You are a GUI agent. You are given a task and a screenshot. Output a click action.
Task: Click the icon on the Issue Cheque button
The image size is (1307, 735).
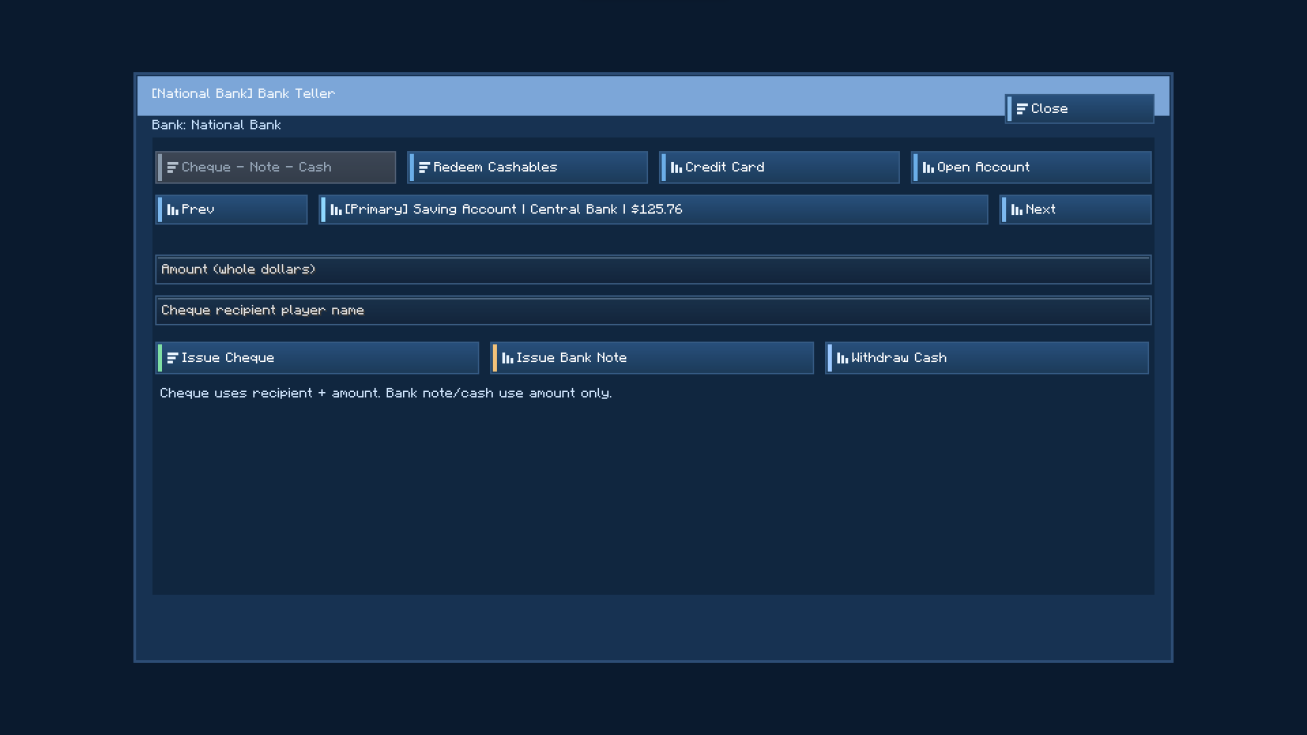(172, 358)
